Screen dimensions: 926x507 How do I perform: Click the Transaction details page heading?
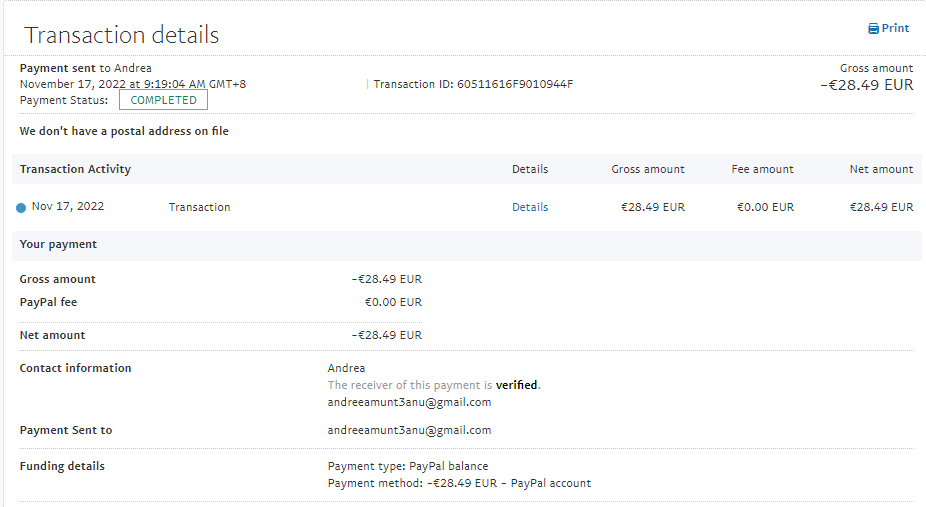pos(121,36)
